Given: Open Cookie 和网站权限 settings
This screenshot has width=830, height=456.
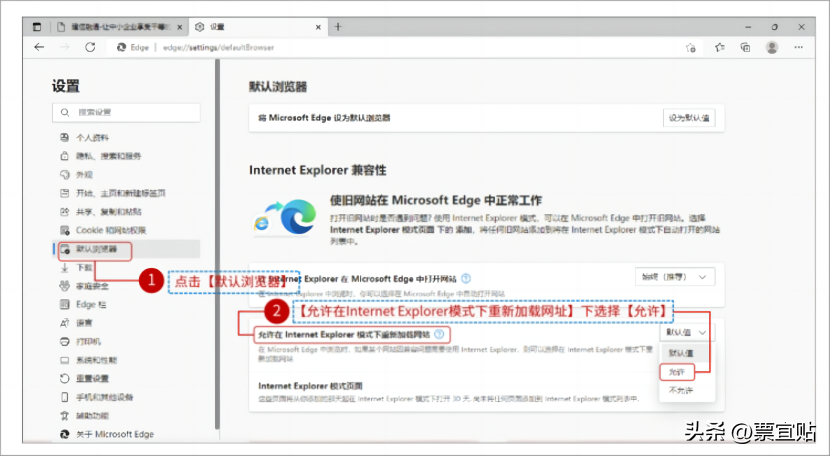Looking at the screenshot, I should click(127, 230).
